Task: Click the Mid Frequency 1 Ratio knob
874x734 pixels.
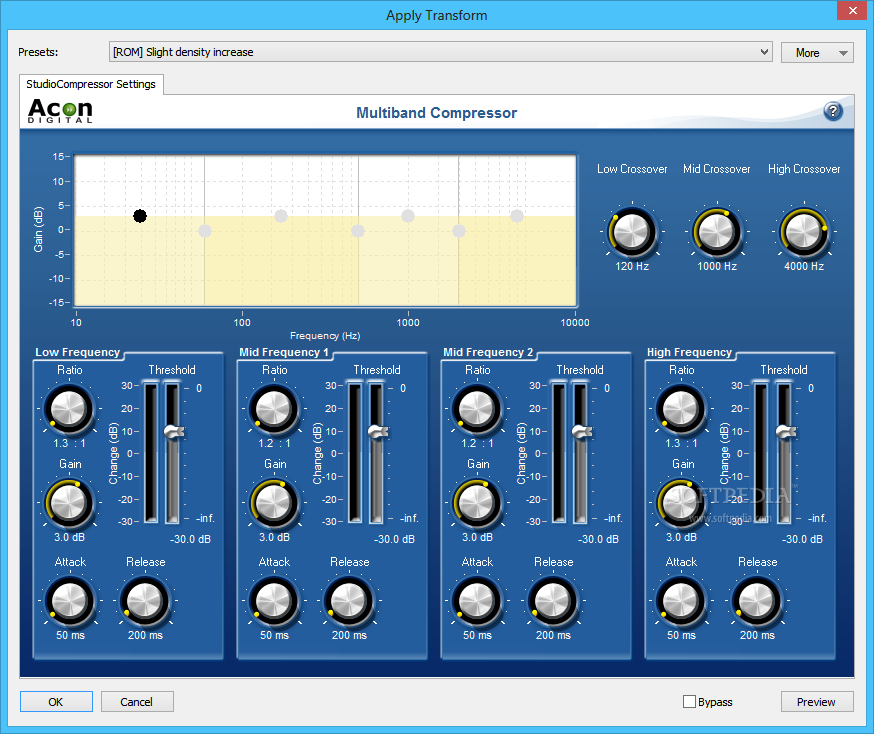Action: tap(274, 409)
